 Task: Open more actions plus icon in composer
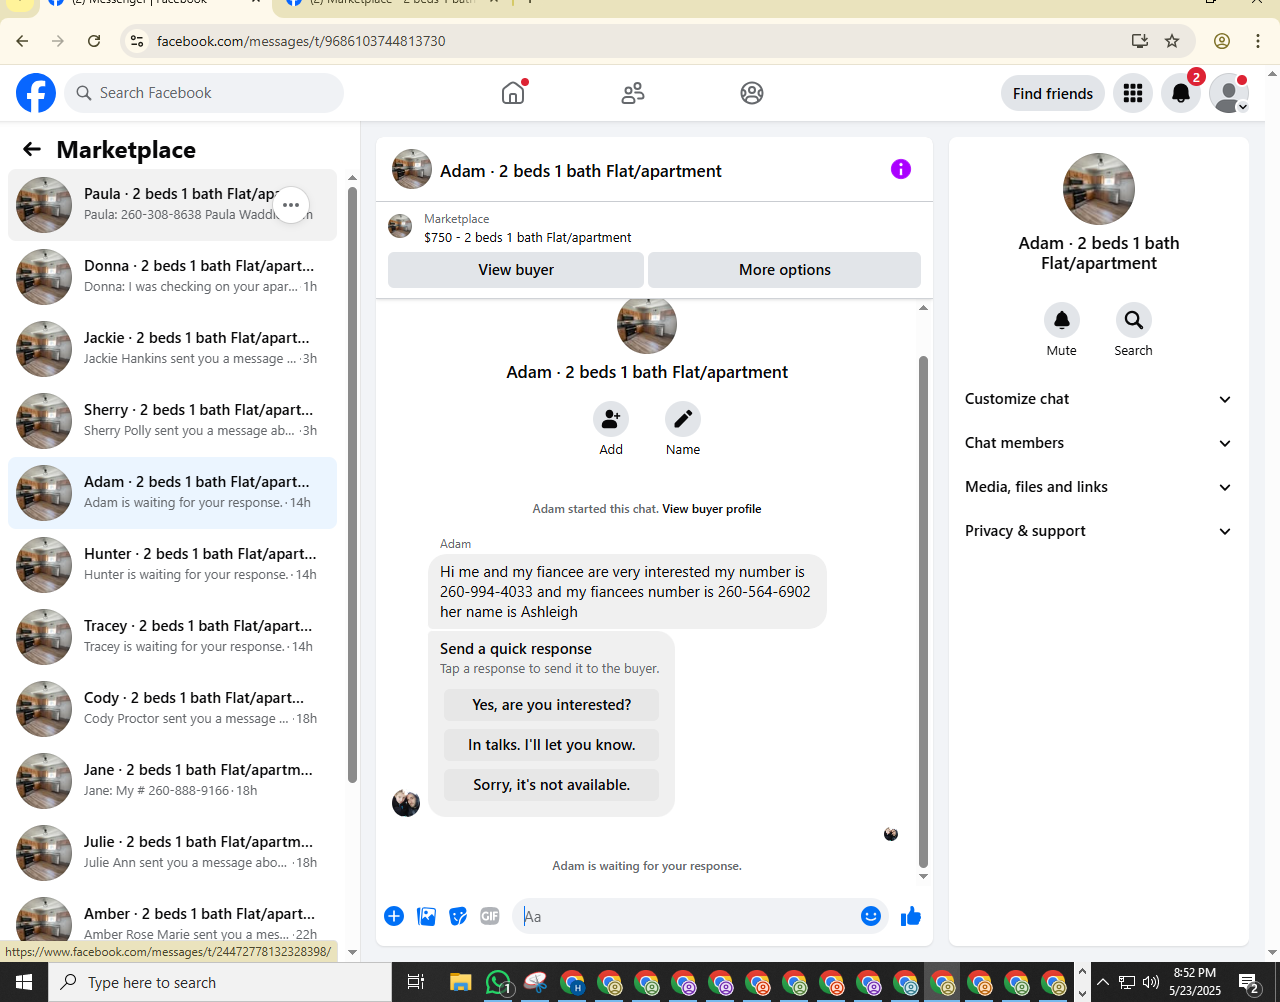pyautogui.click(x=394, y=916)
